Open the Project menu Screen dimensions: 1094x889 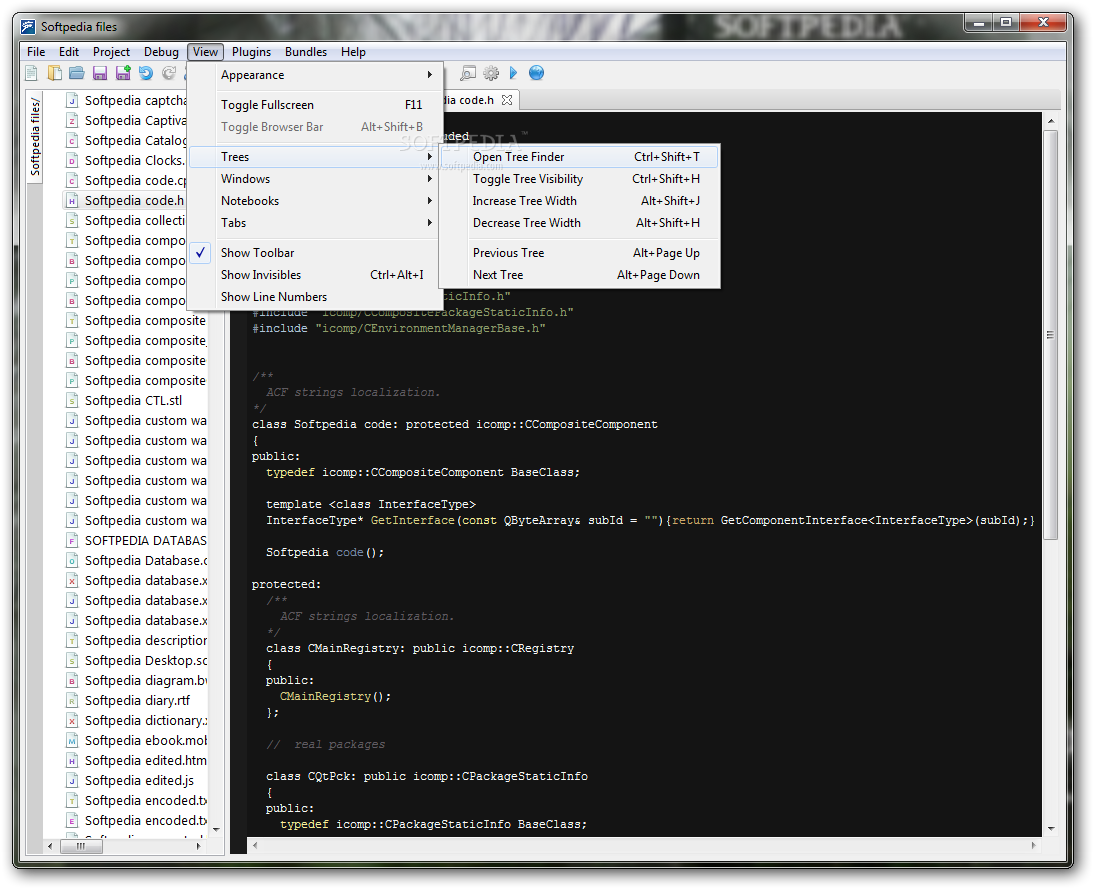[112, 52]
